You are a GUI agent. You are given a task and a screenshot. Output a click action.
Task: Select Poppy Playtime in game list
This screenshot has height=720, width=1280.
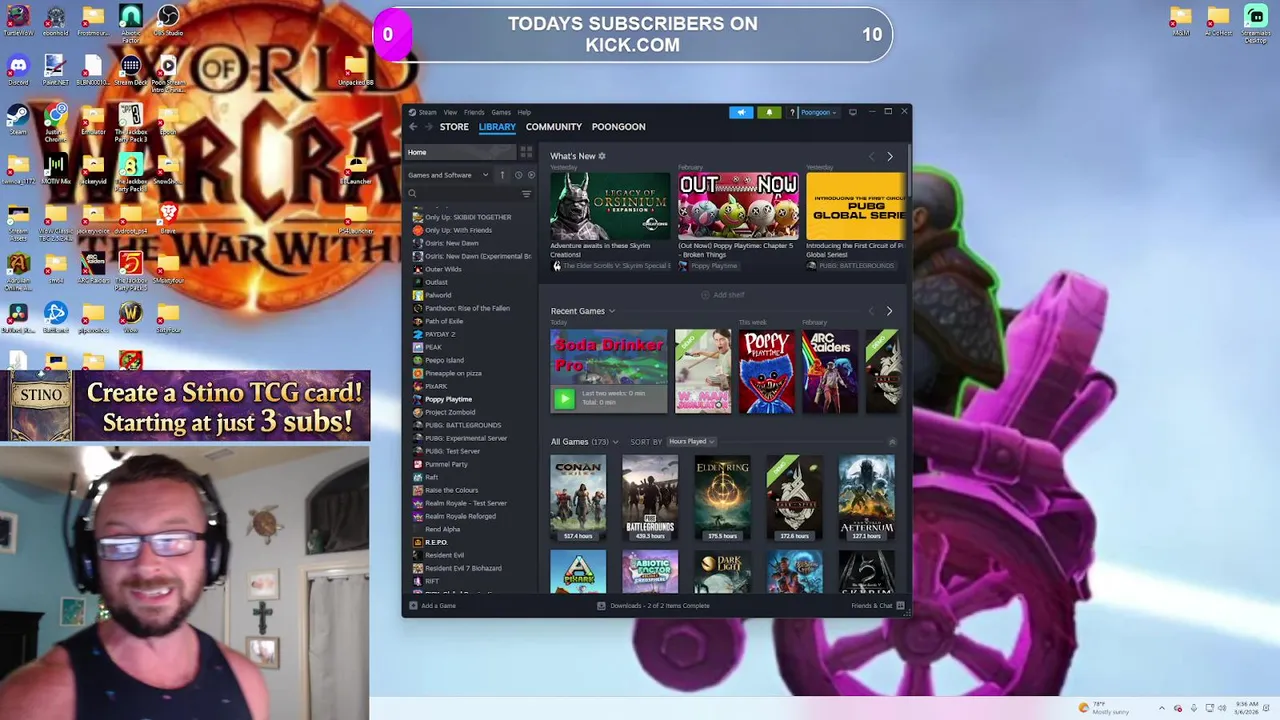[448, 399]
